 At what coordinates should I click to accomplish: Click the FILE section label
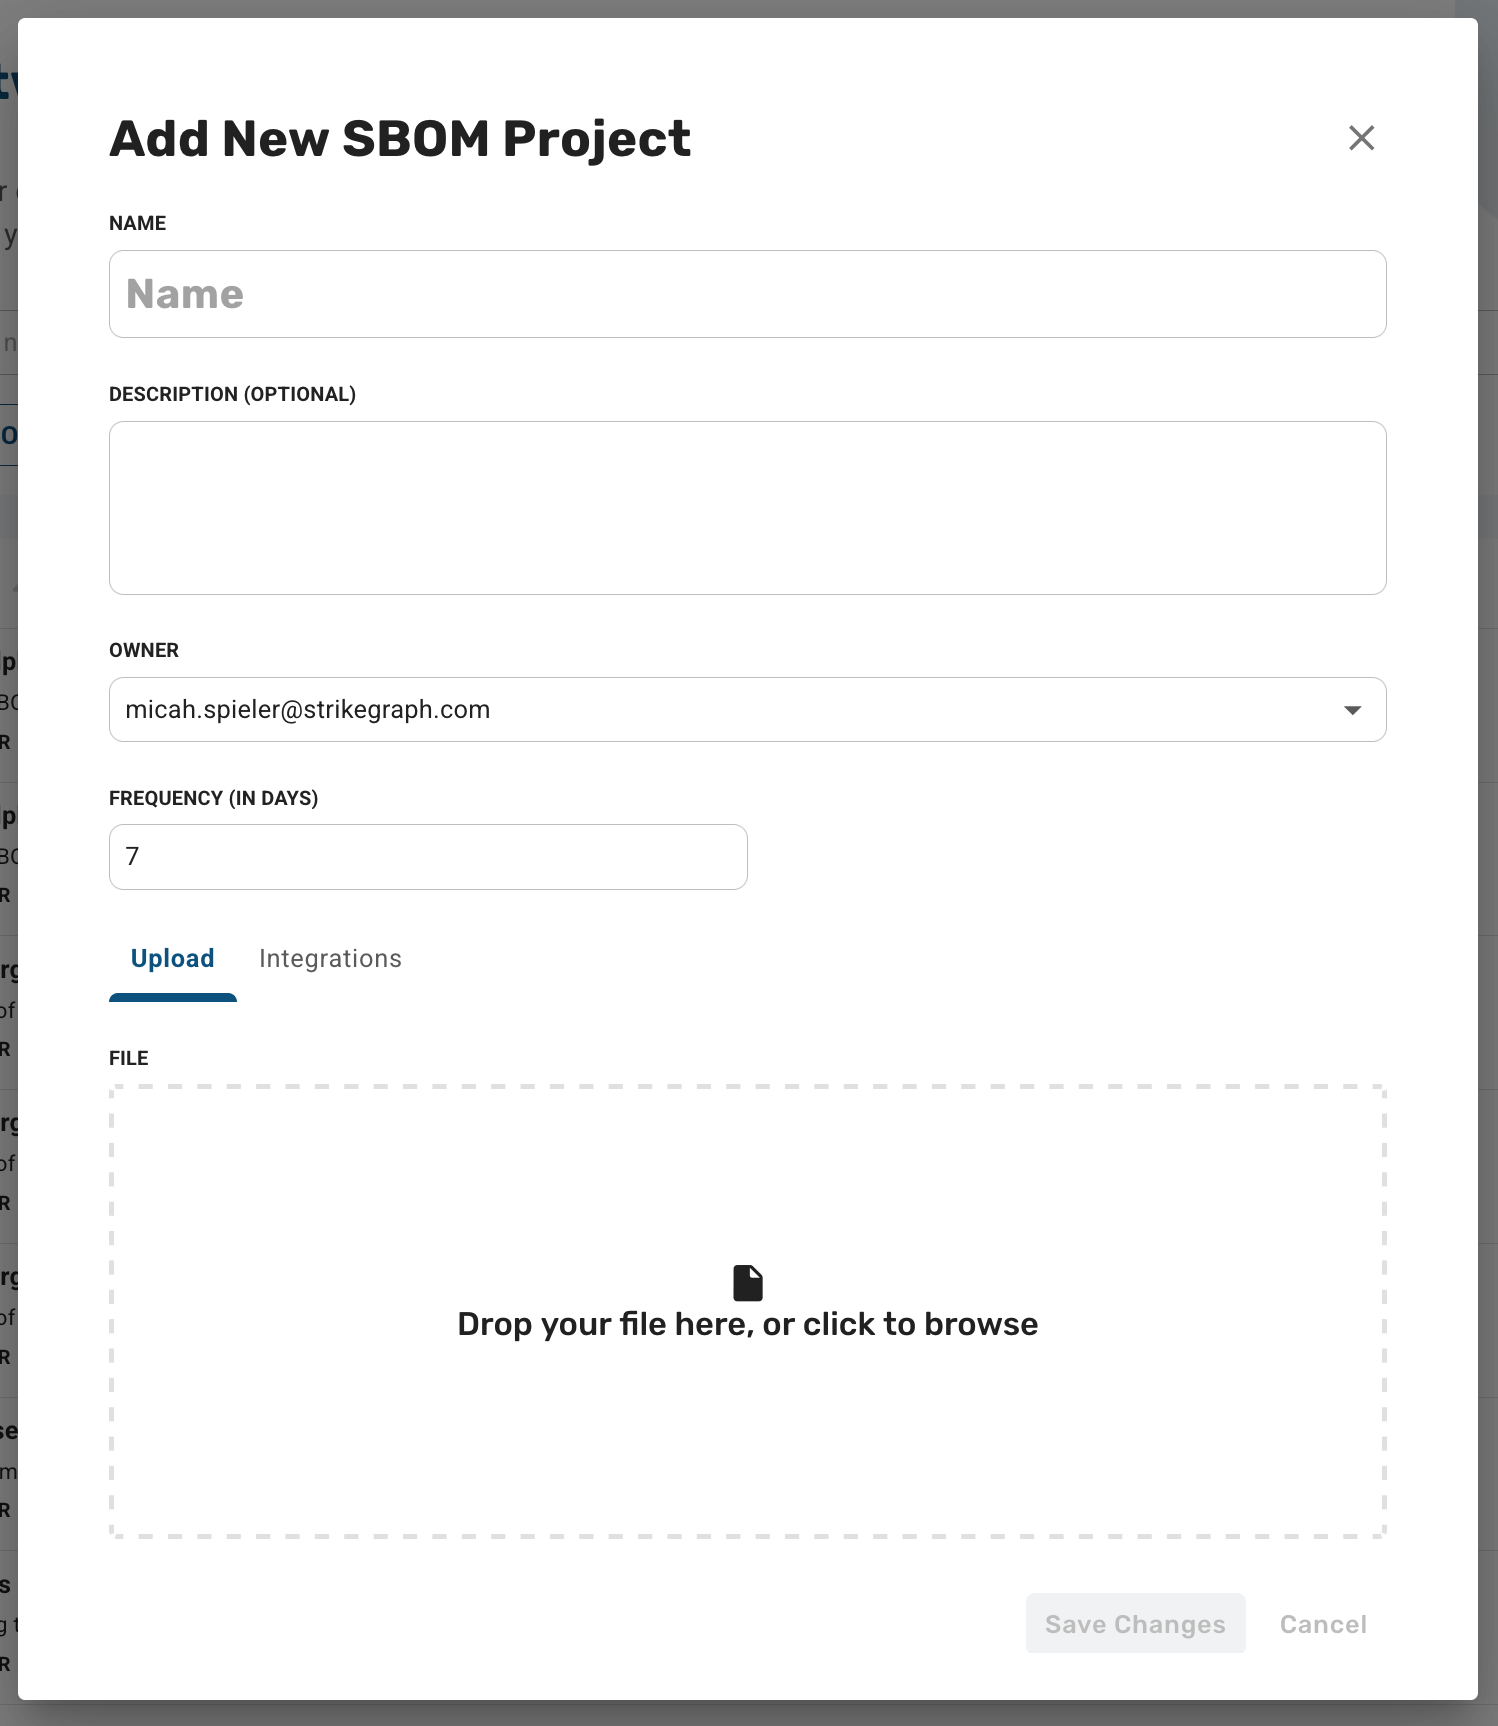click(129, 1058)
